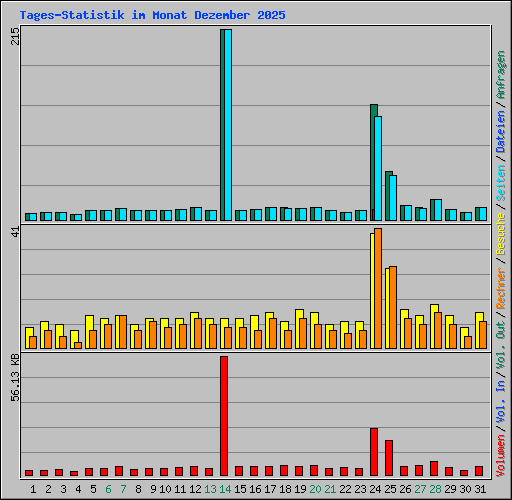512x500 pixels.
Task: Click the 'Dateien' legend label
Action: 501,132
